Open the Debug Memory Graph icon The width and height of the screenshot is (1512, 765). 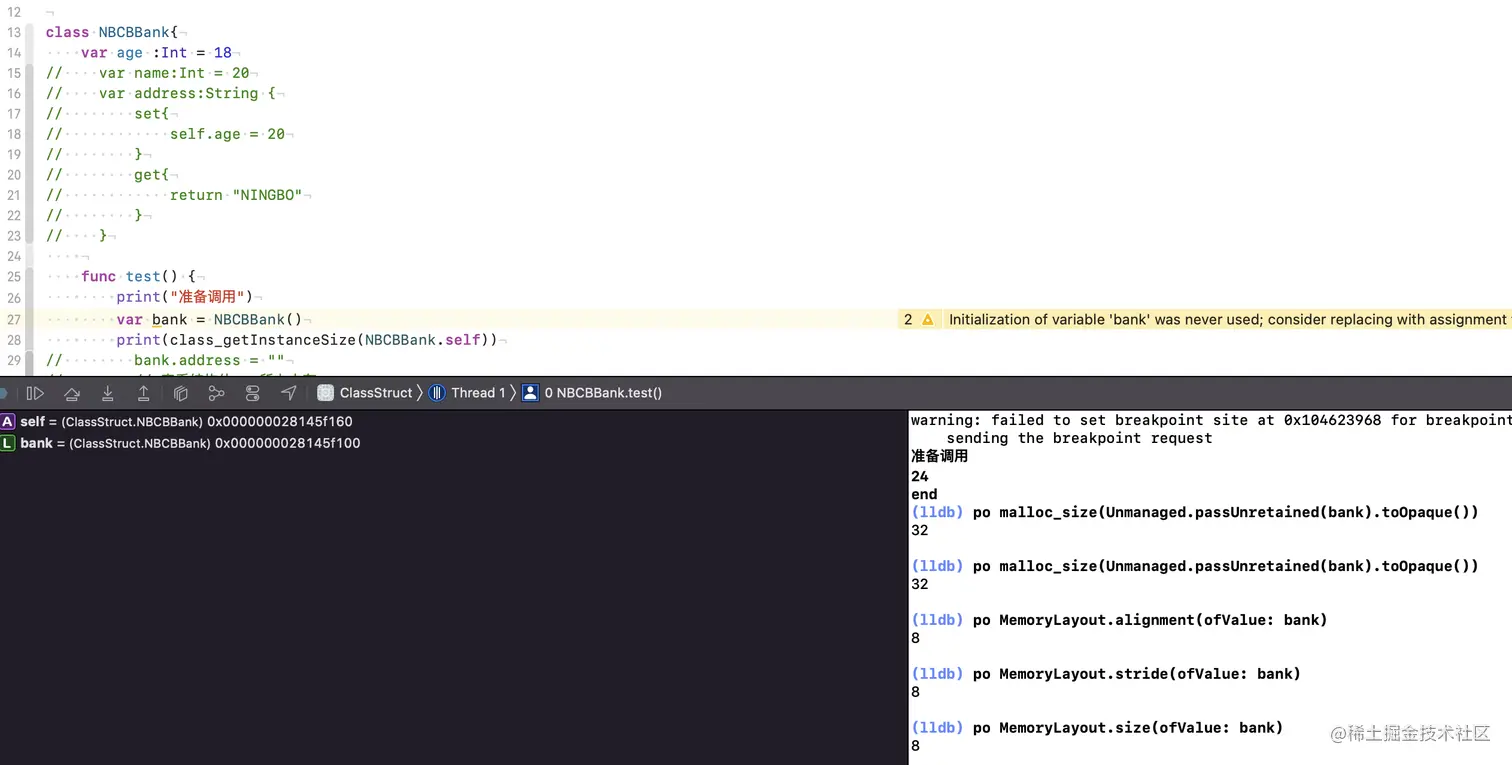[x=216, y=393]
